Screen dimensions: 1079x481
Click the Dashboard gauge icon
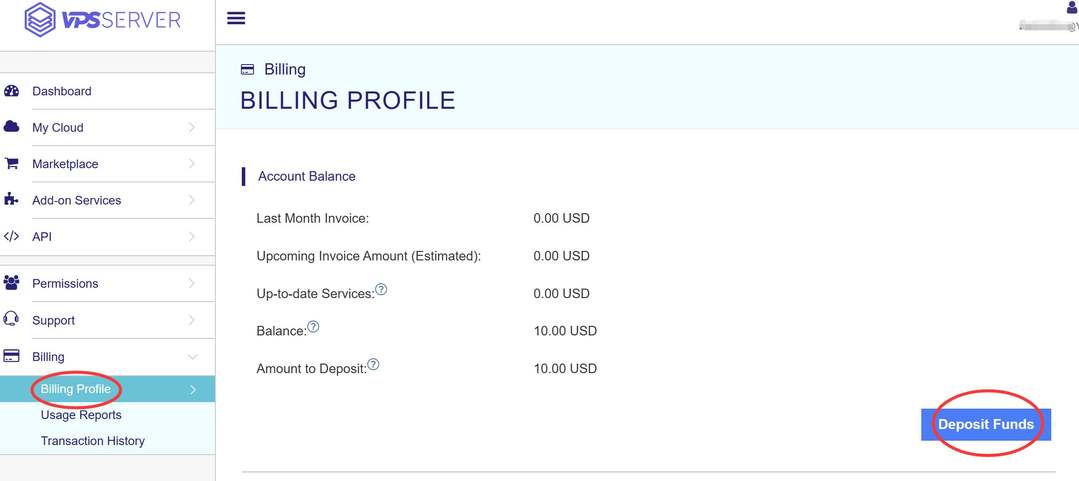coord(11,91)
